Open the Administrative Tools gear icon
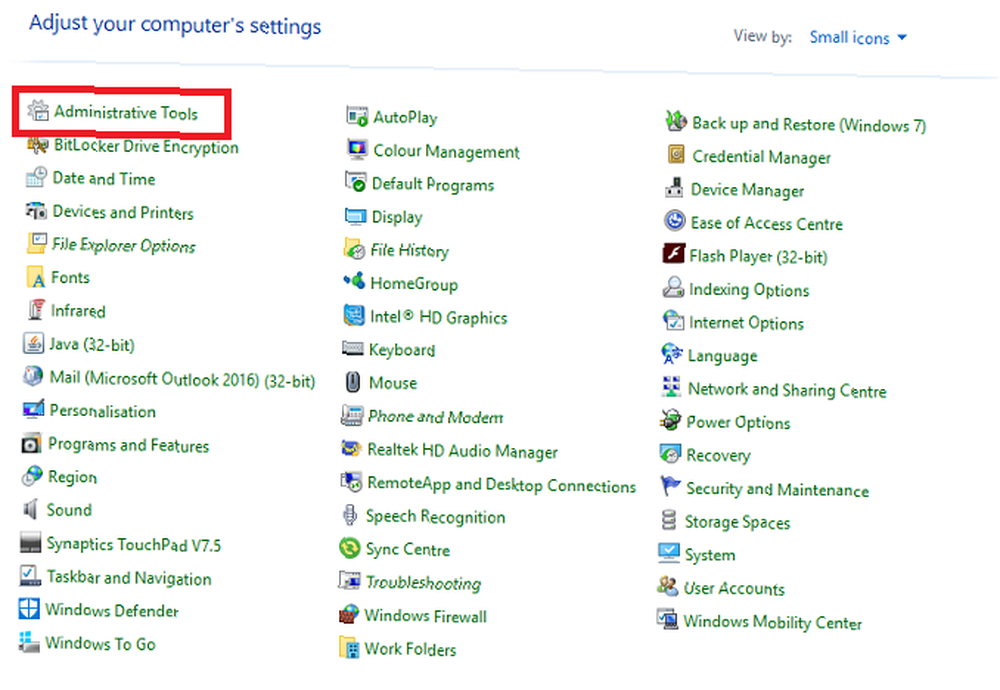The height and width of the screenshot is (690, 1000). (38, 111)
